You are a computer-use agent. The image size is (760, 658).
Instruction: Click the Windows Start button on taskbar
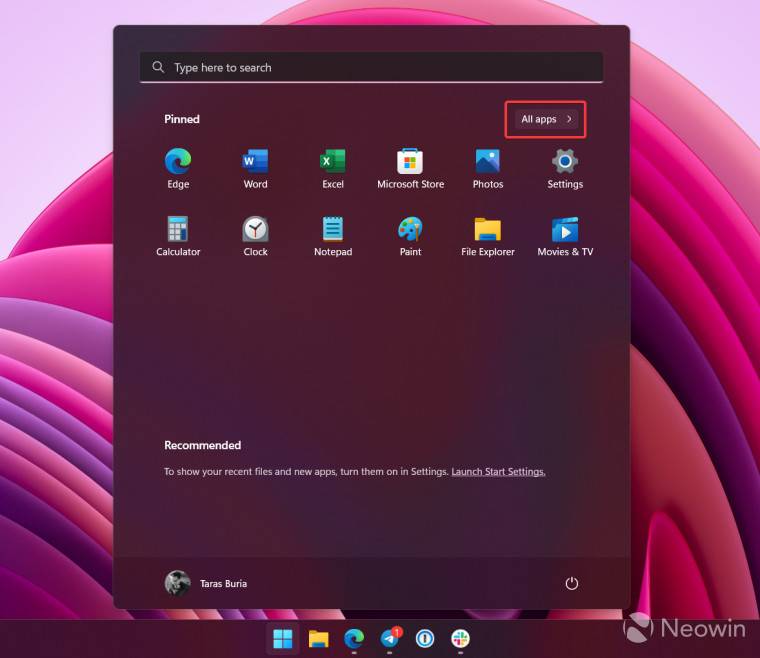point(283,639)
